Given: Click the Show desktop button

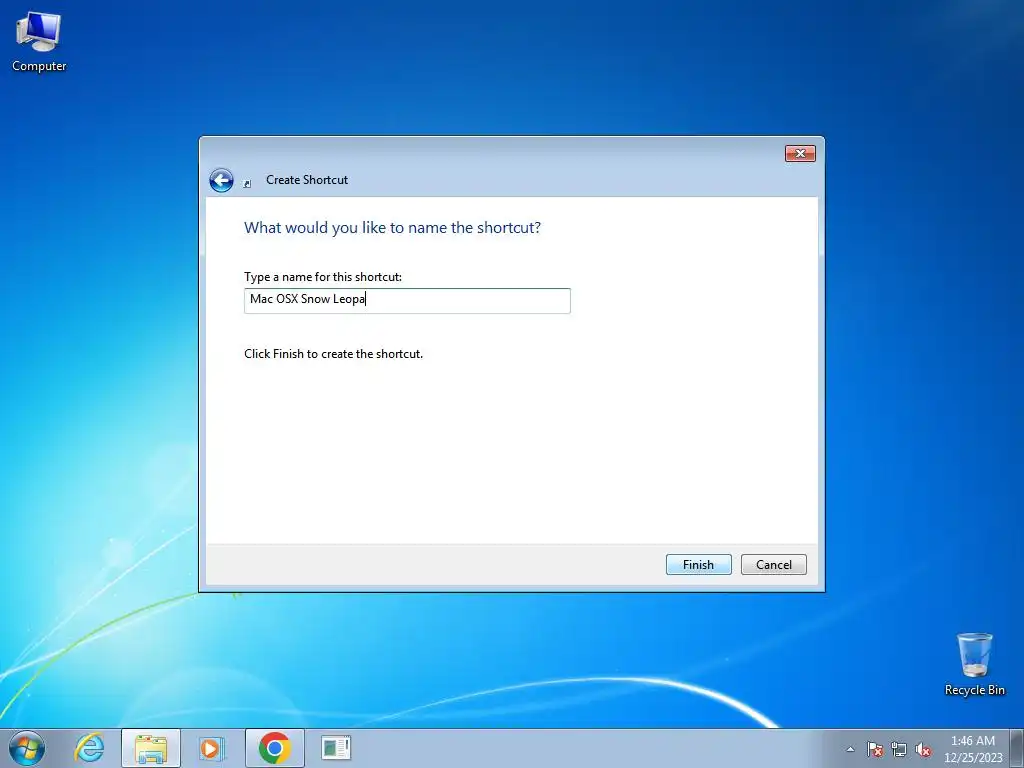Looking at the screenshot, I should [x=1017, y=748].
